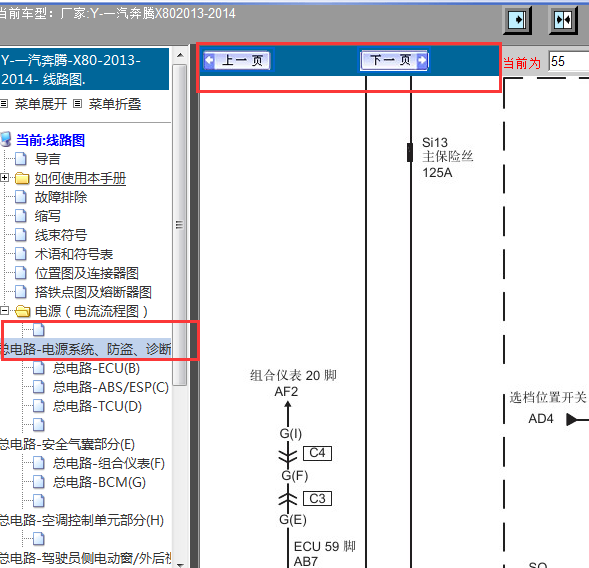Image resolution: width=589 pixels, height=568 pixels.
Task: Expand all menus via 菜单展开
Action: pyautogui.click(x=41, y=104)
